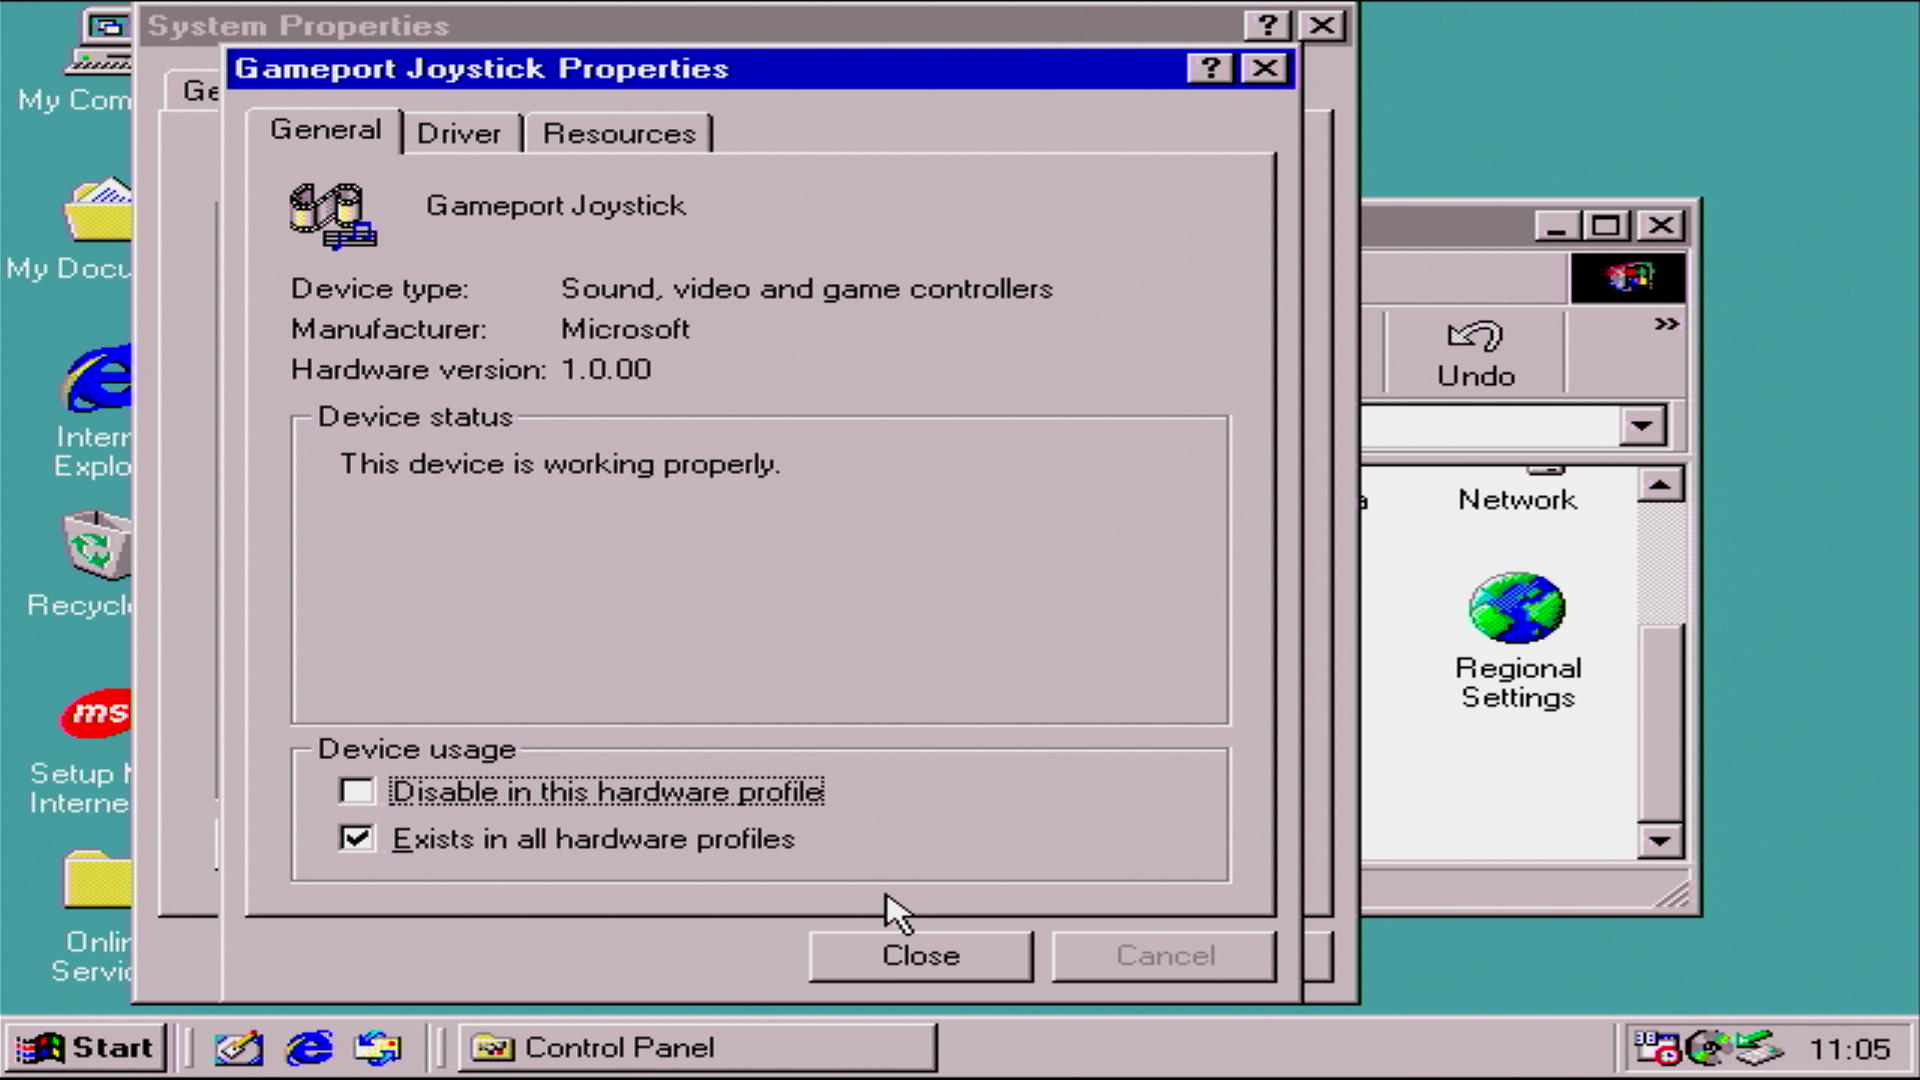Switch to the Resources tab
The height and width of the screenshot is (1080, 1920).
point(618,133)
